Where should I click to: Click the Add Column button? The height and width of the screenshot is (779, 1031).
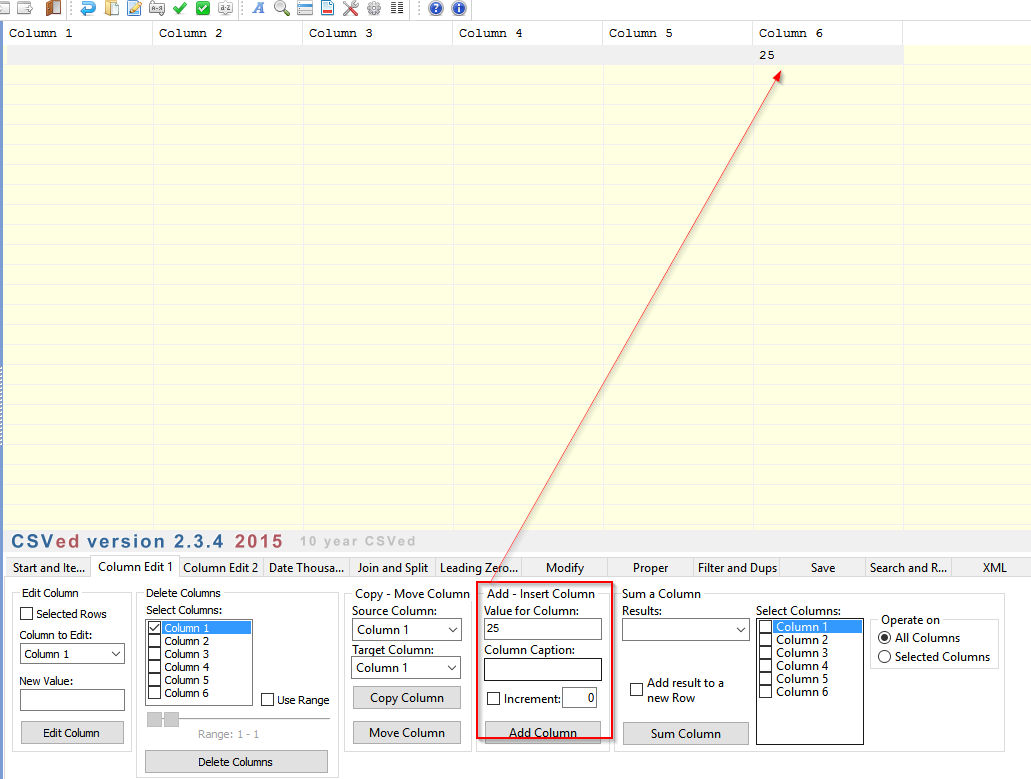click(x=543, y=732)
